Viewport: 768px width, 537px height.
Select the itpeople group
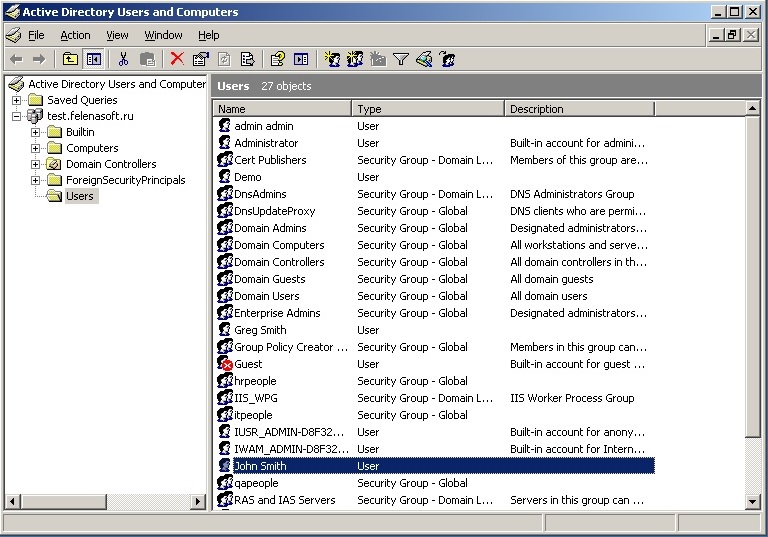pos(253,415)
